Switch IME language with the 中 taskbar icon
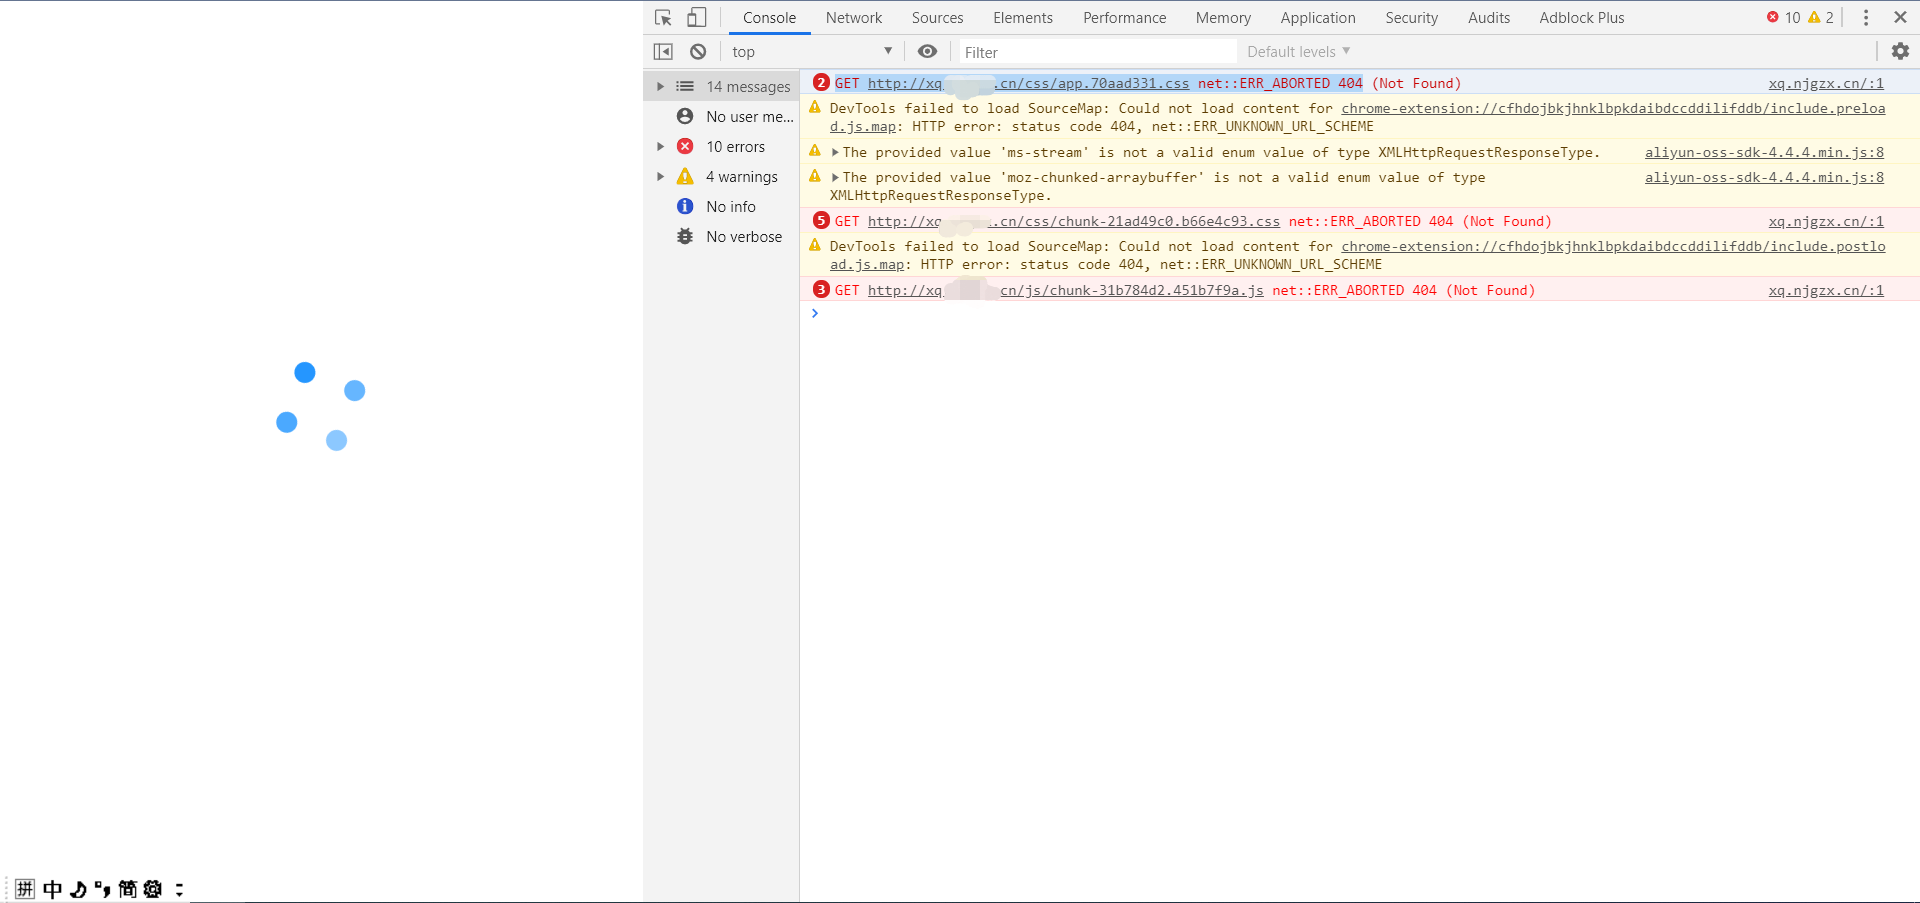 point(50,888)
